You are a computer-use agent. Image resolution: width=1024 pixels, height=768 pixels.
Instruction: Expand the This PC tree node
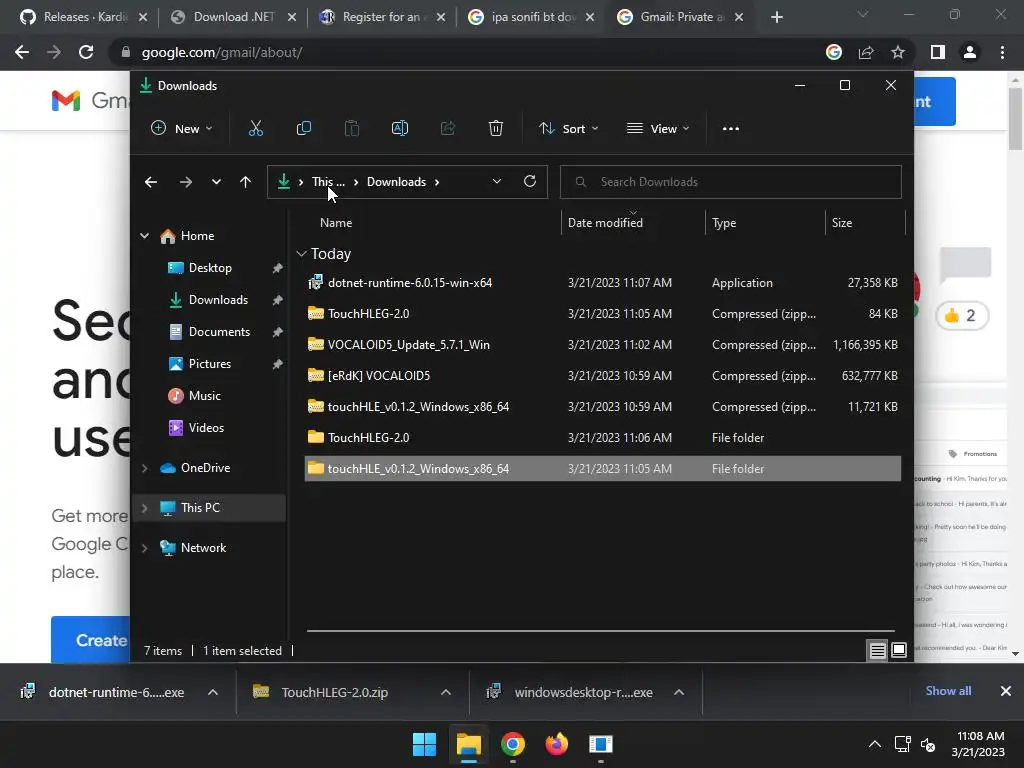tap(144, 508)
